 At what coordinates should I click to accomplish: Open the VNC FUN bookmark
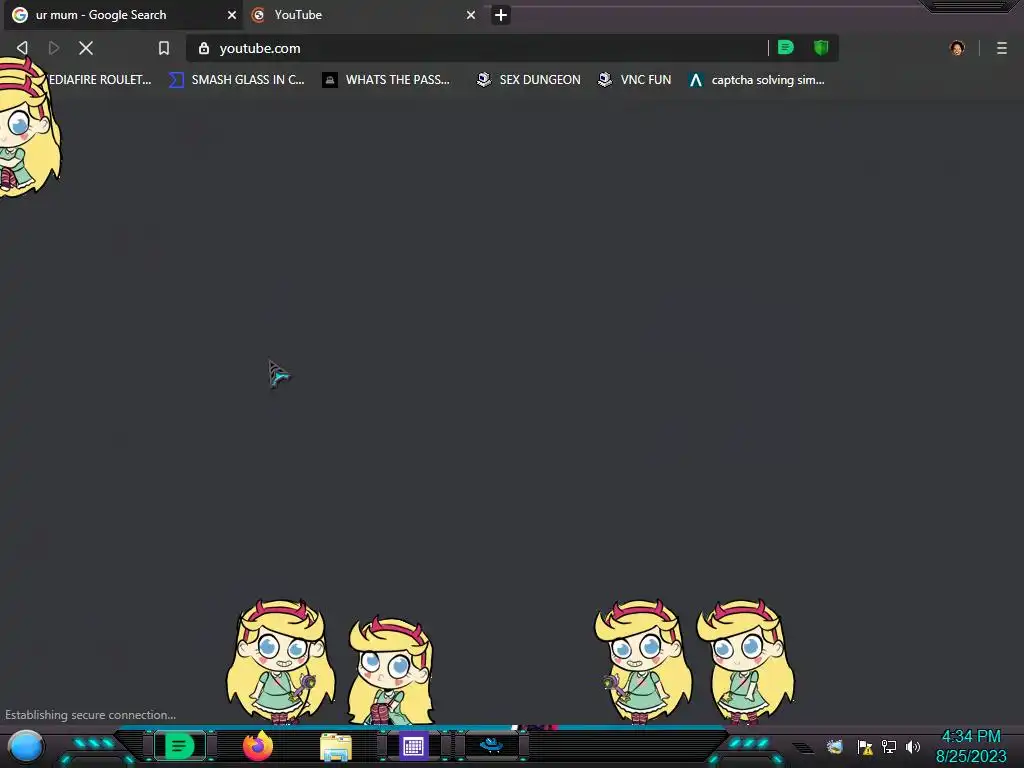pyautogui.click(x=635, y=80)
